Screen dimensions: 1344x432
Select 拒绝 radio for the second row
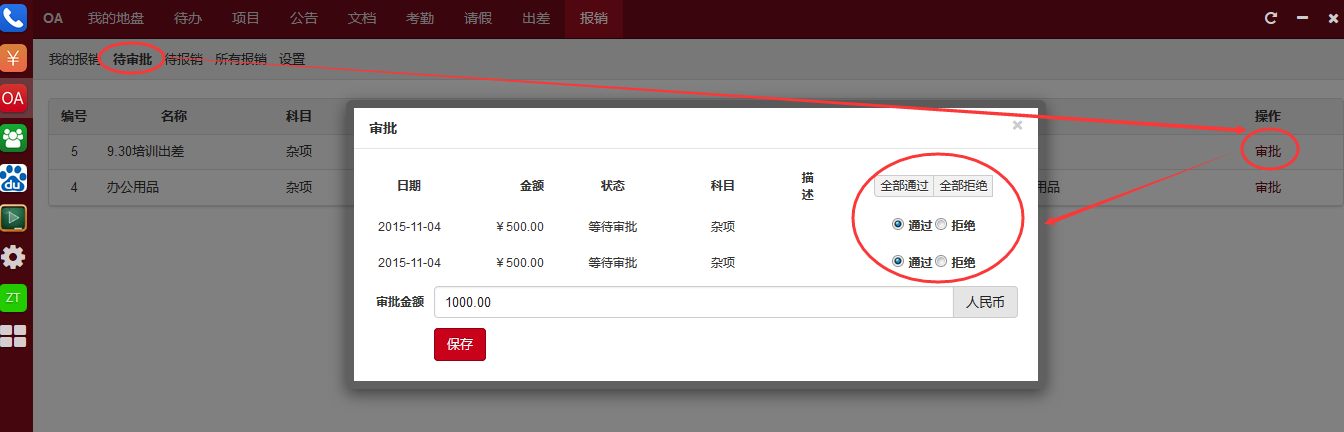[940, 262]
